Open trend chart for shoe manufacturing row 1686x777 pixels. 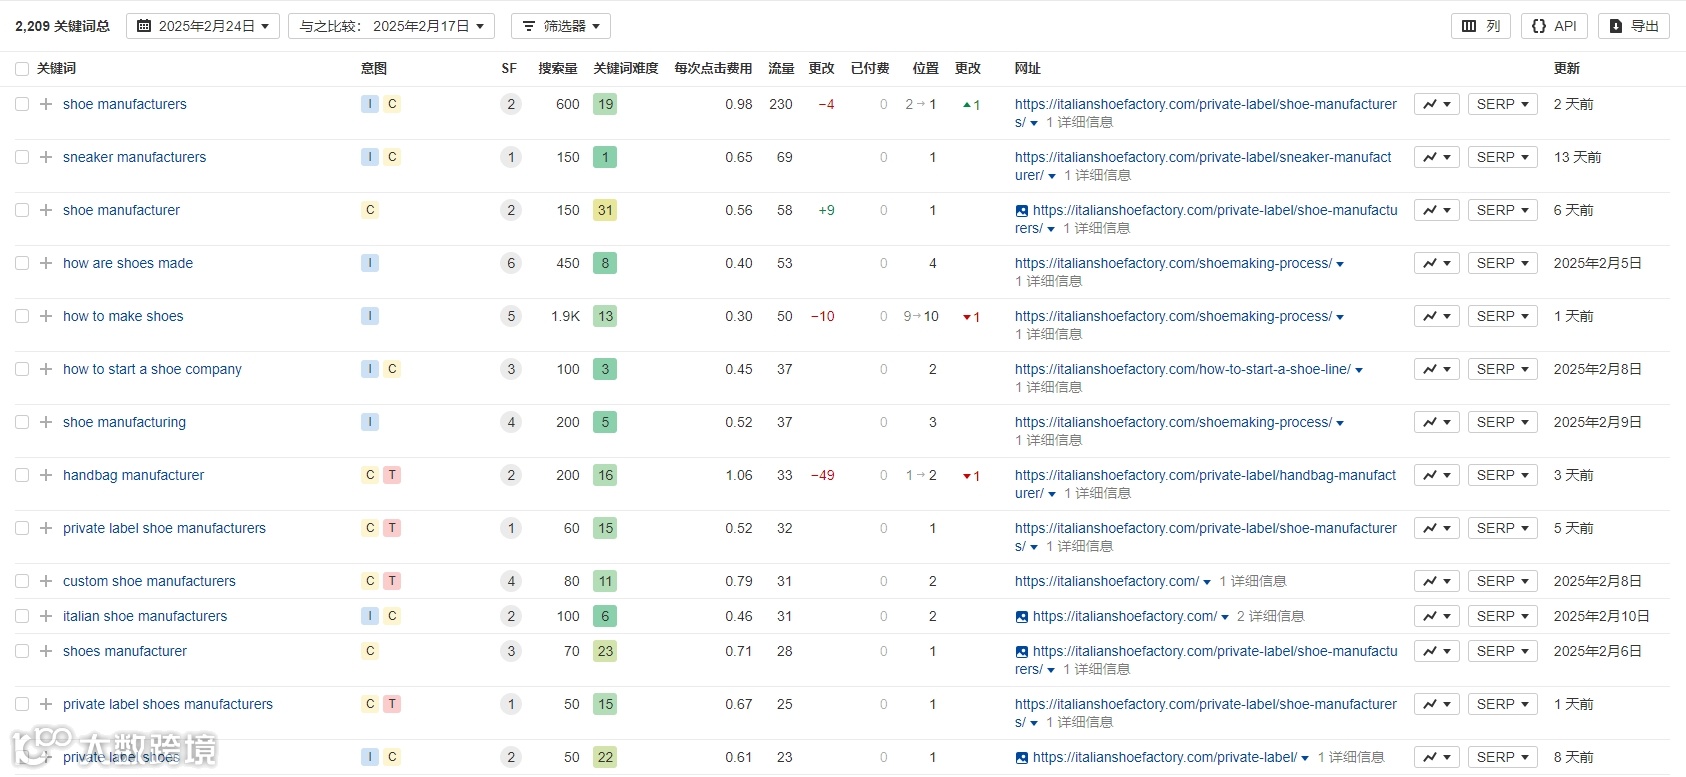1437,422
